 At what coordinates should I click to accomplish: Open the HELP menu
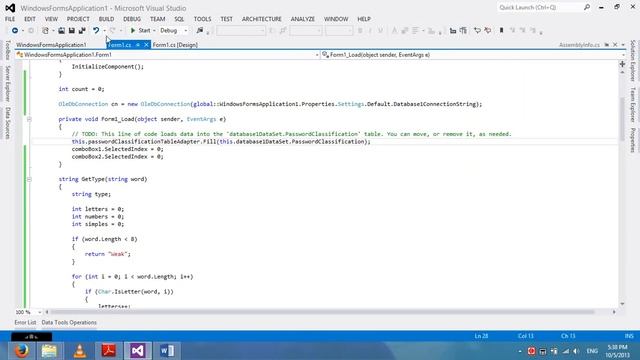tap(364, 19)
